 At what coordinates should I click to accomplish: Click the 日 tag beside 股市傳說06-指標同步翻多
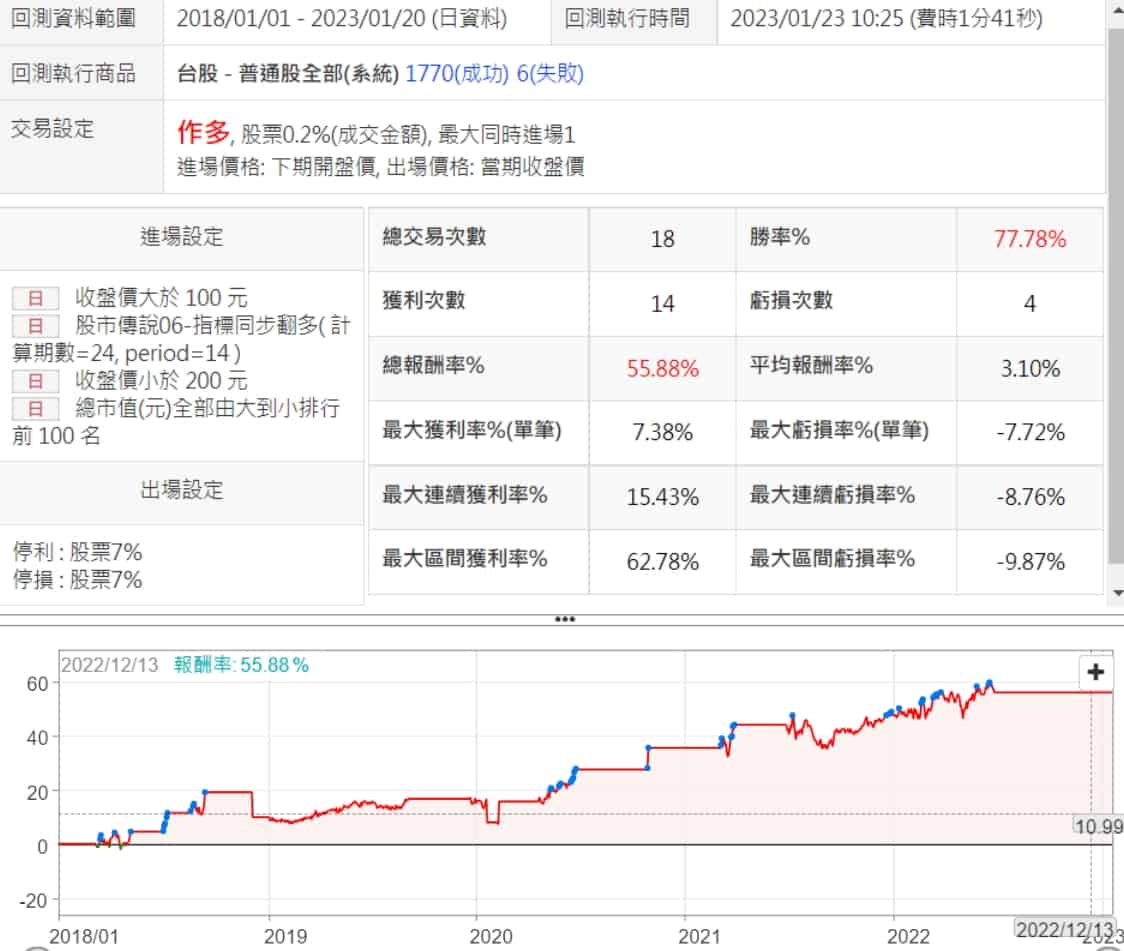(35, 325)
